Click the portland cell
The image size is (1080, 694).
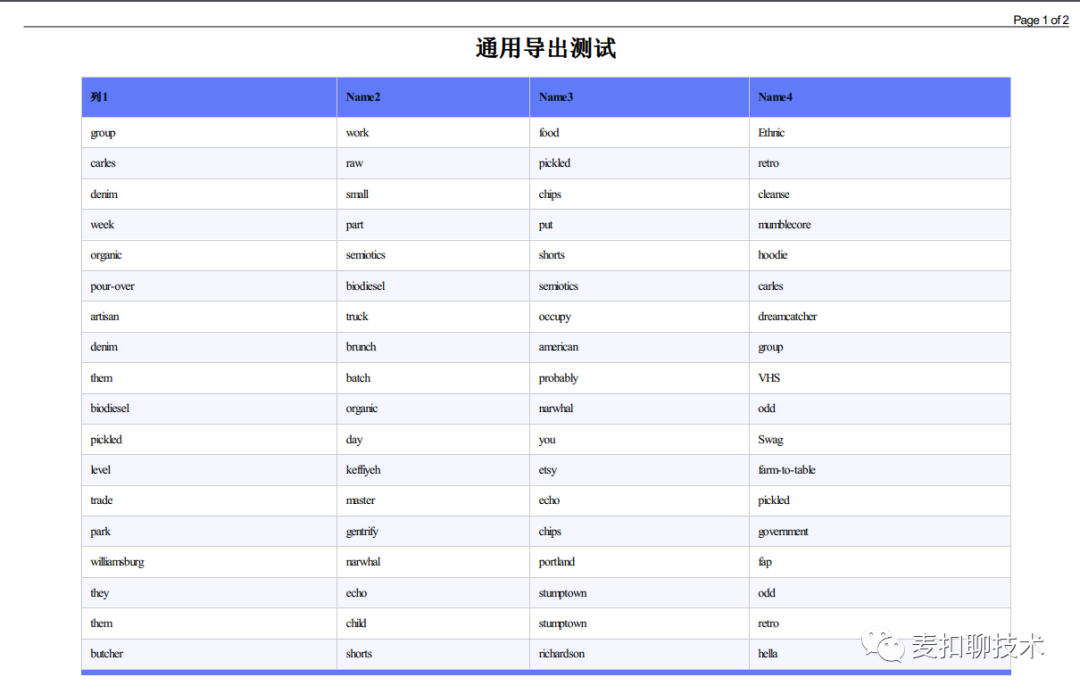click(556, 562)
